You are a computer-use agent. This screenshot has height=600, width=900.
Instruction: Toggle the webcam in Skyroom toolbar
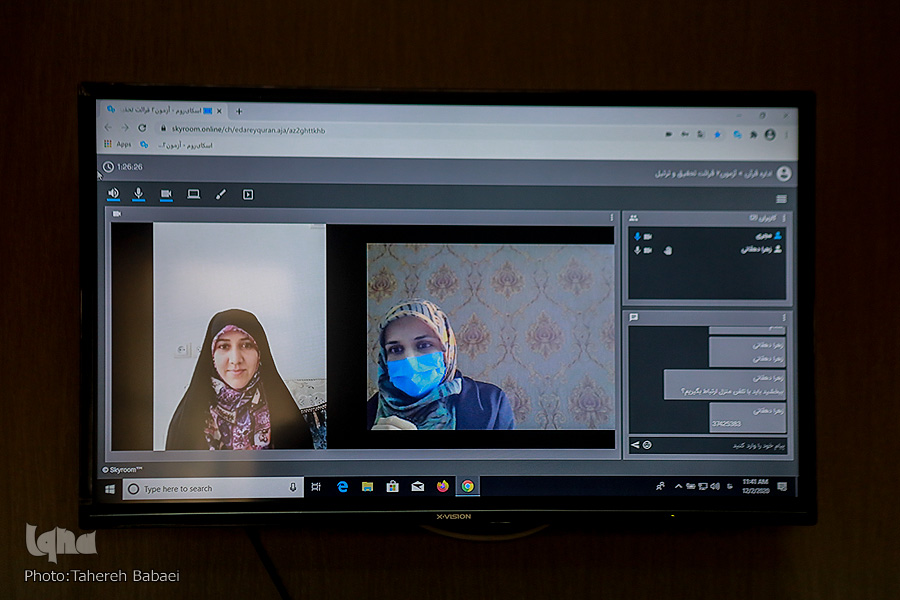pyautogui.click(x=166, y=194)
